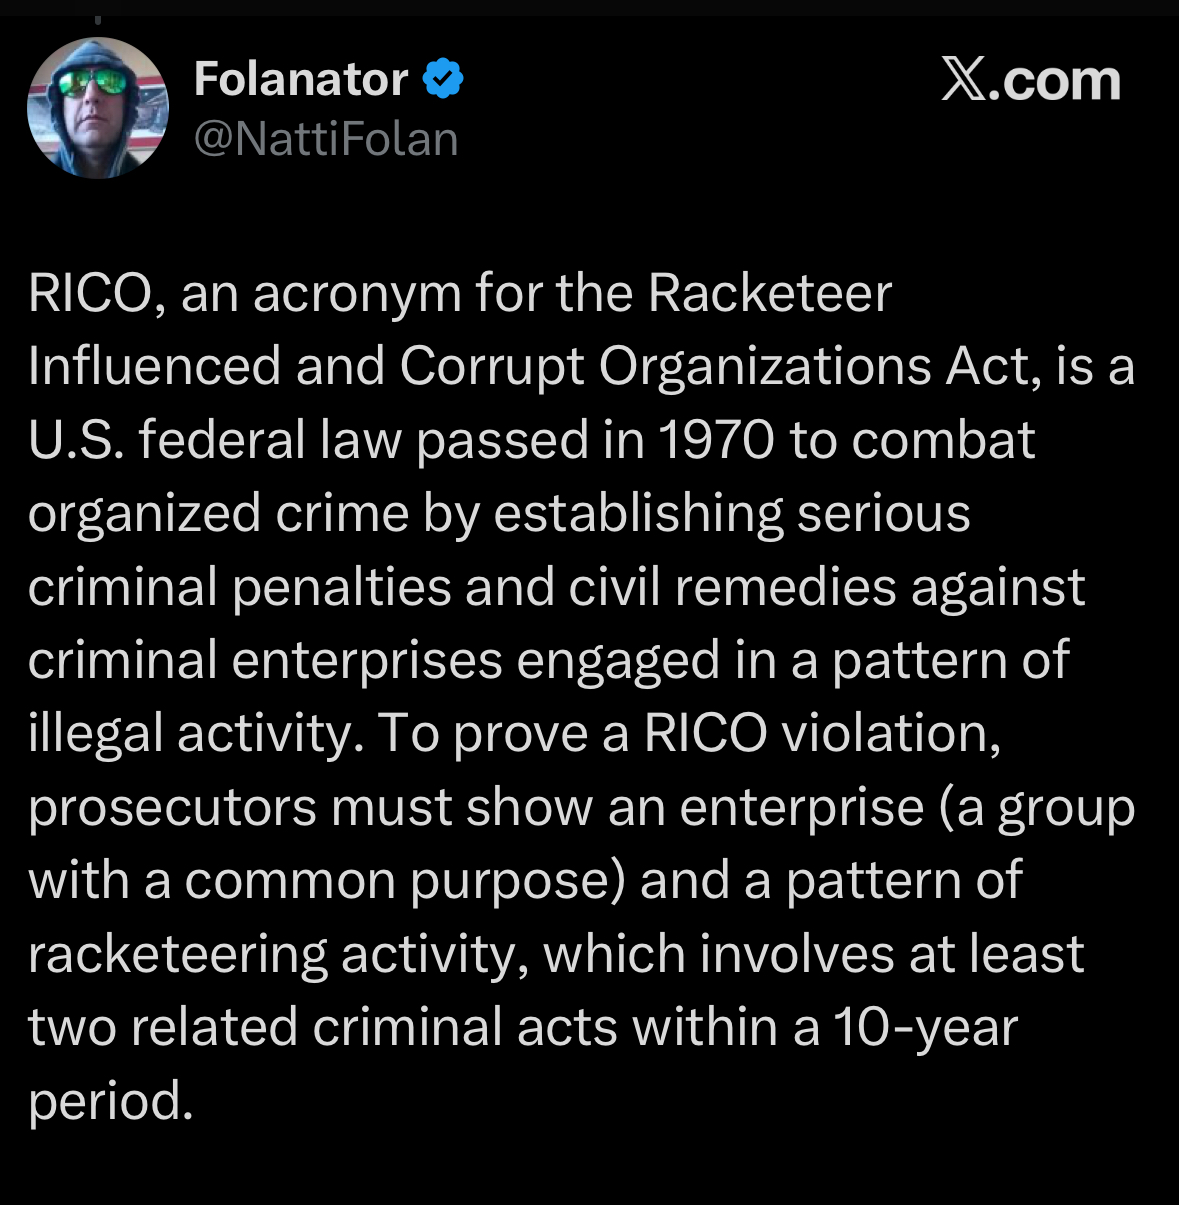Click the text "10-year" in the tweet
This screenshot has height=1205, width=1179.
(x=925, y=1029)
